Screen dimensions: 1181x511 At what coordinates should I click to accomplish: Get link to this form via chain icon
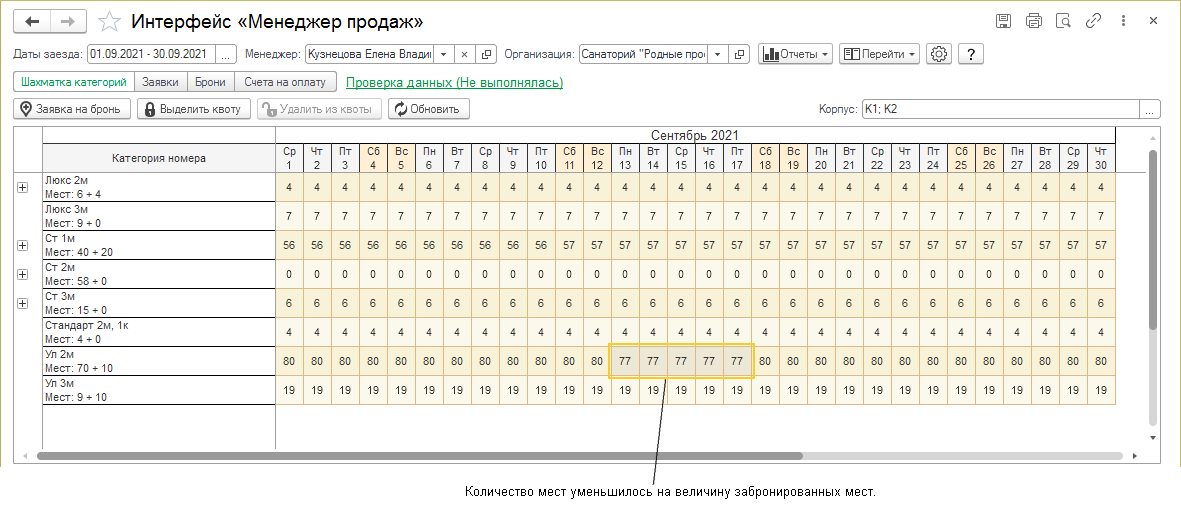point(1093,21)
